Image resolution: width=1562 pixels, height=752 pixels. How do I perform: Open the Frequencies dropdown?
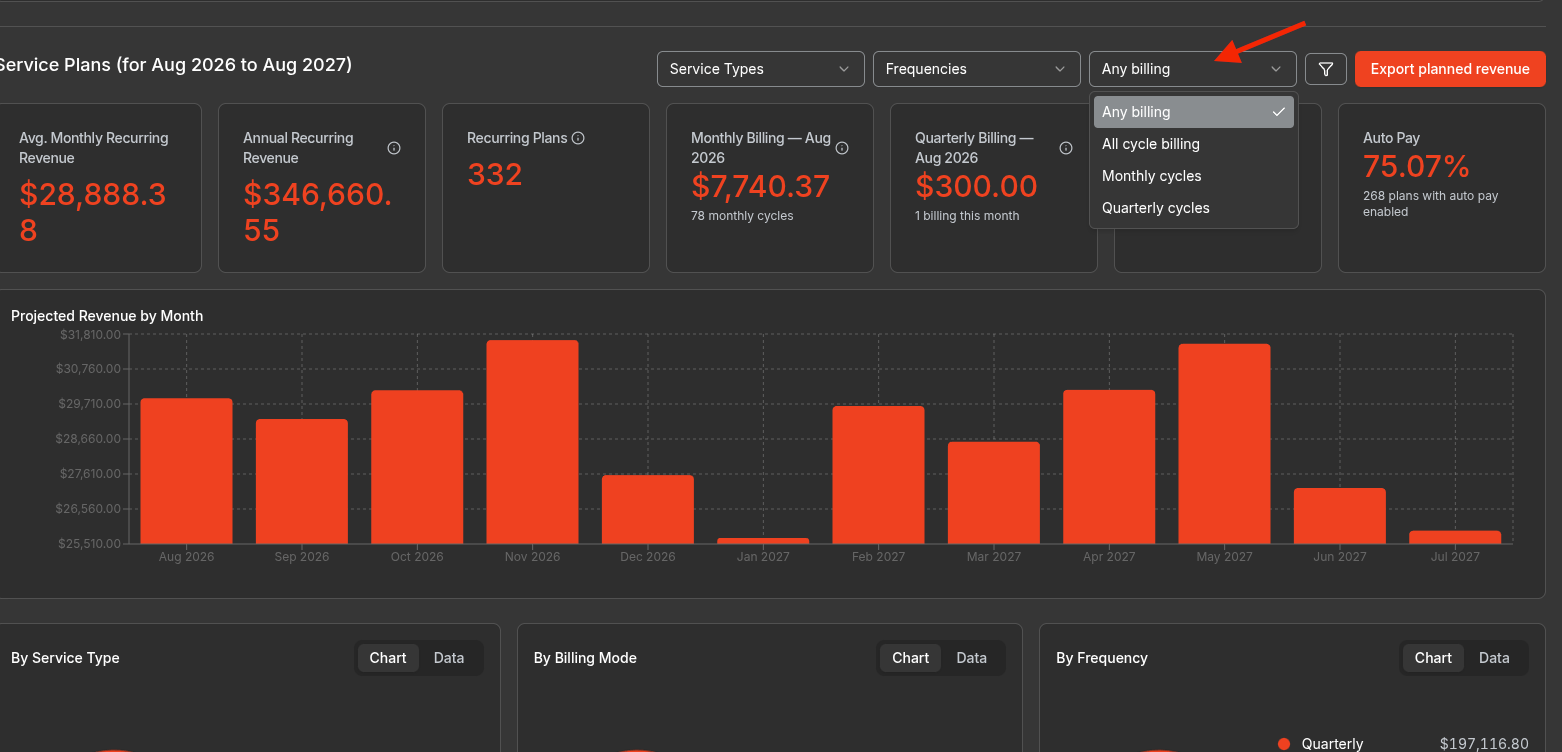[x=977, y=69]
